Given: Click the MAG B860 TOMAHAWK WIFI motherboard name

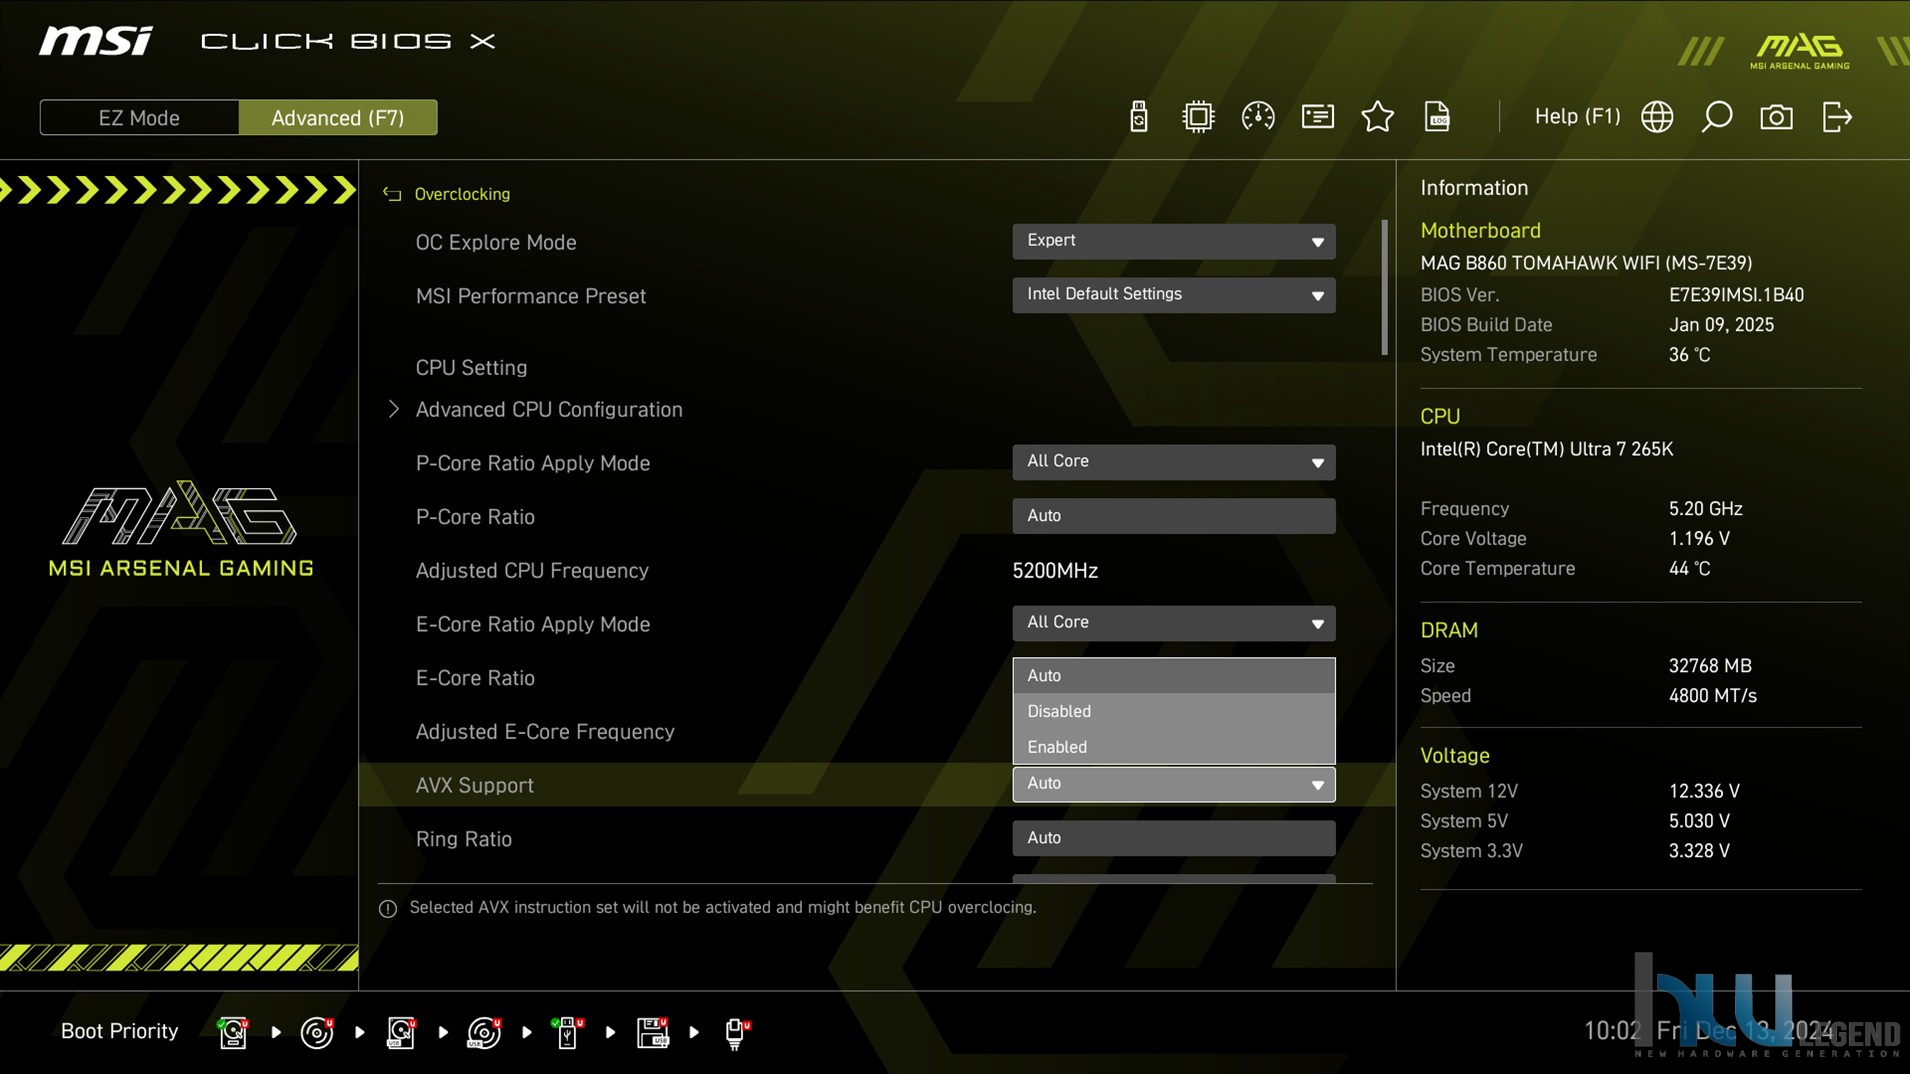Looking at the screenshot, I should coord(1586,263).
